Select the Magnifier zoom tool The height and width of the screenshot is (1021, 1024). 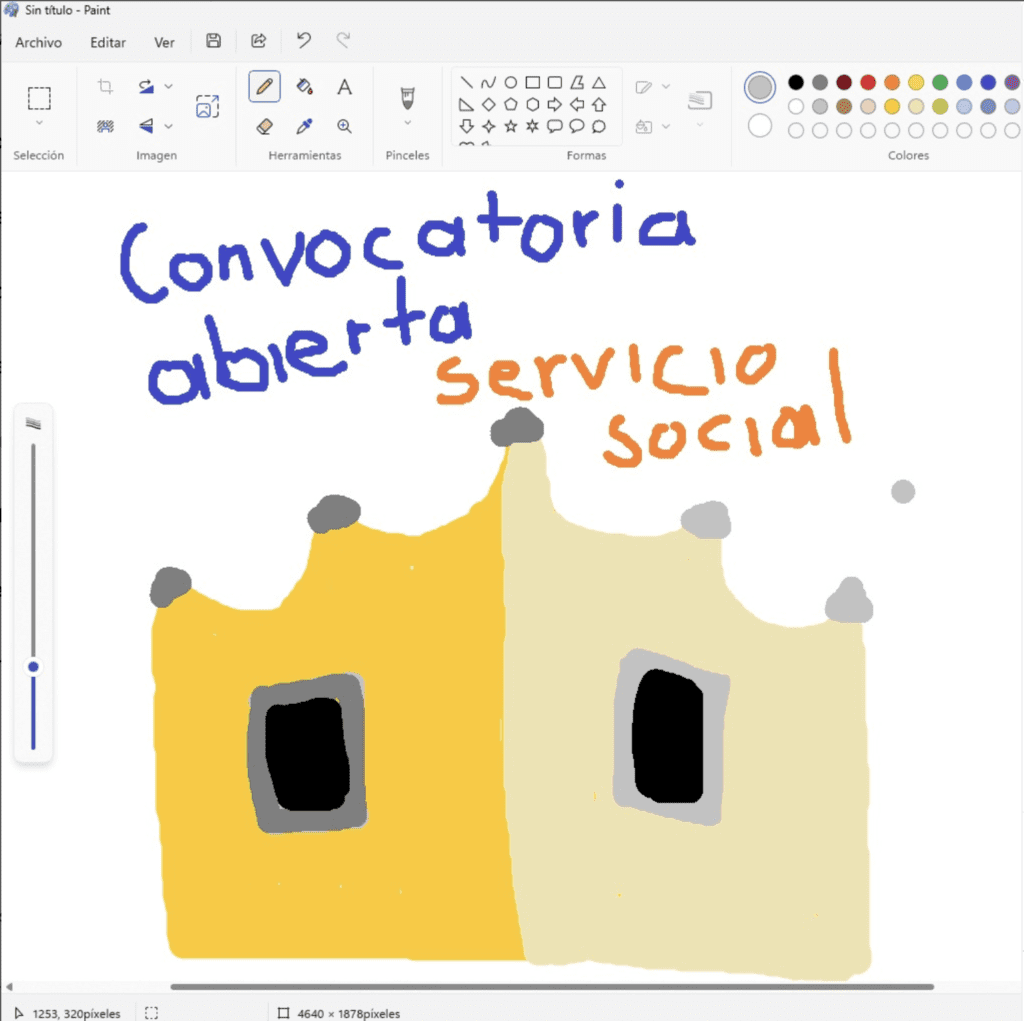click(344, 126)
